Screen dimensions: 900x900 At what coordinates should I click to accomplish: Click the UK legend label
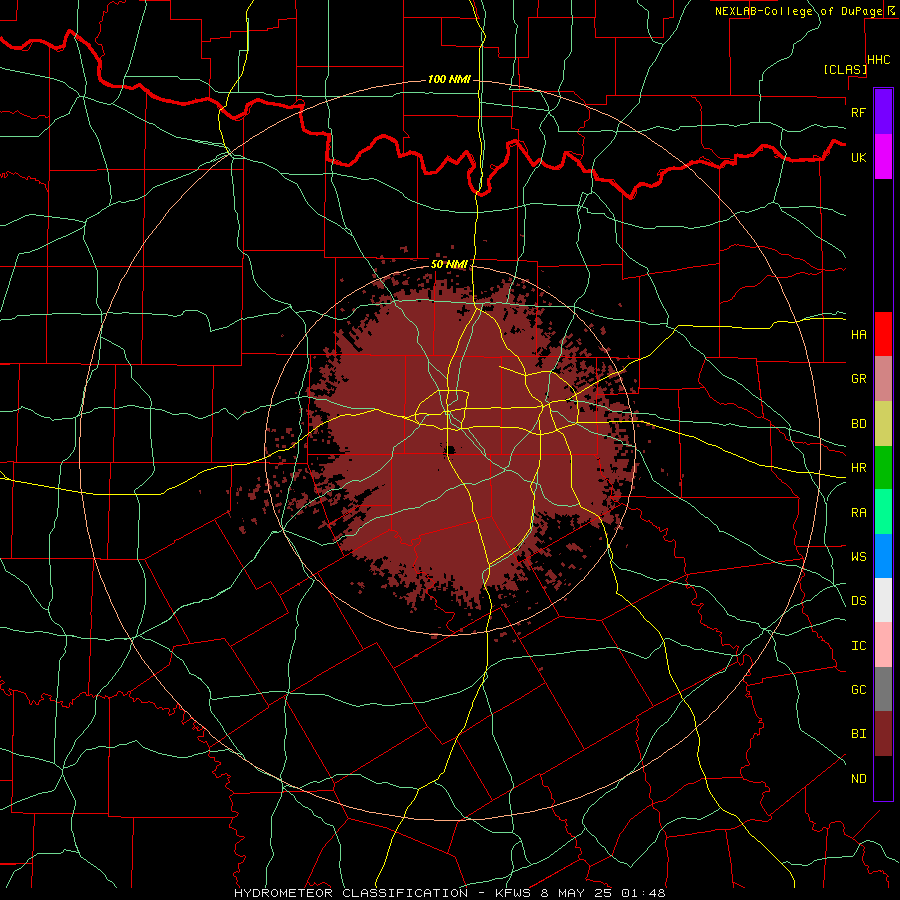coord(858,157)
